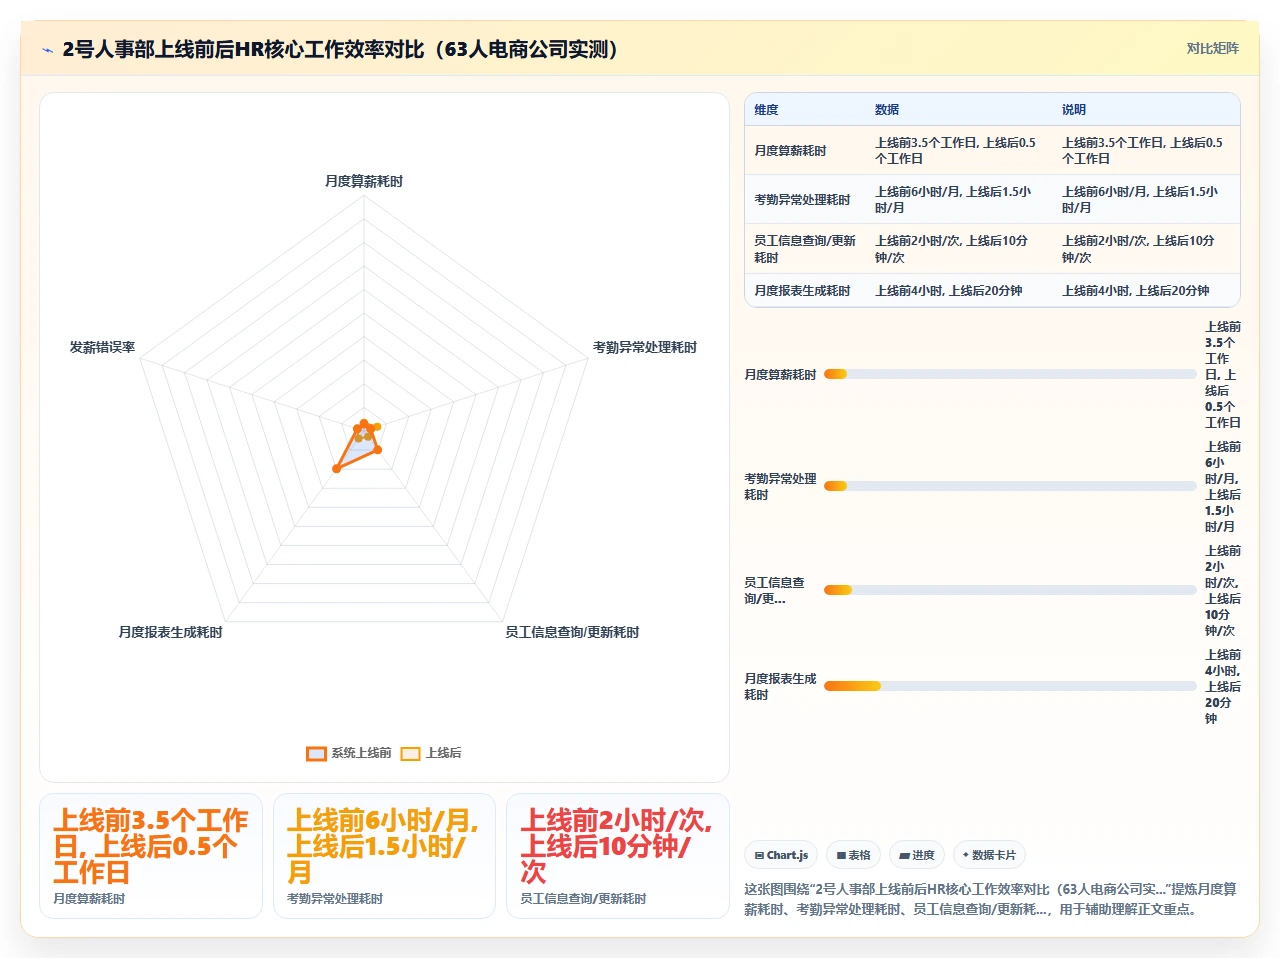
Task: Click radar axis label 员工信息查询/更新耗时
Action: pos(572,632)
